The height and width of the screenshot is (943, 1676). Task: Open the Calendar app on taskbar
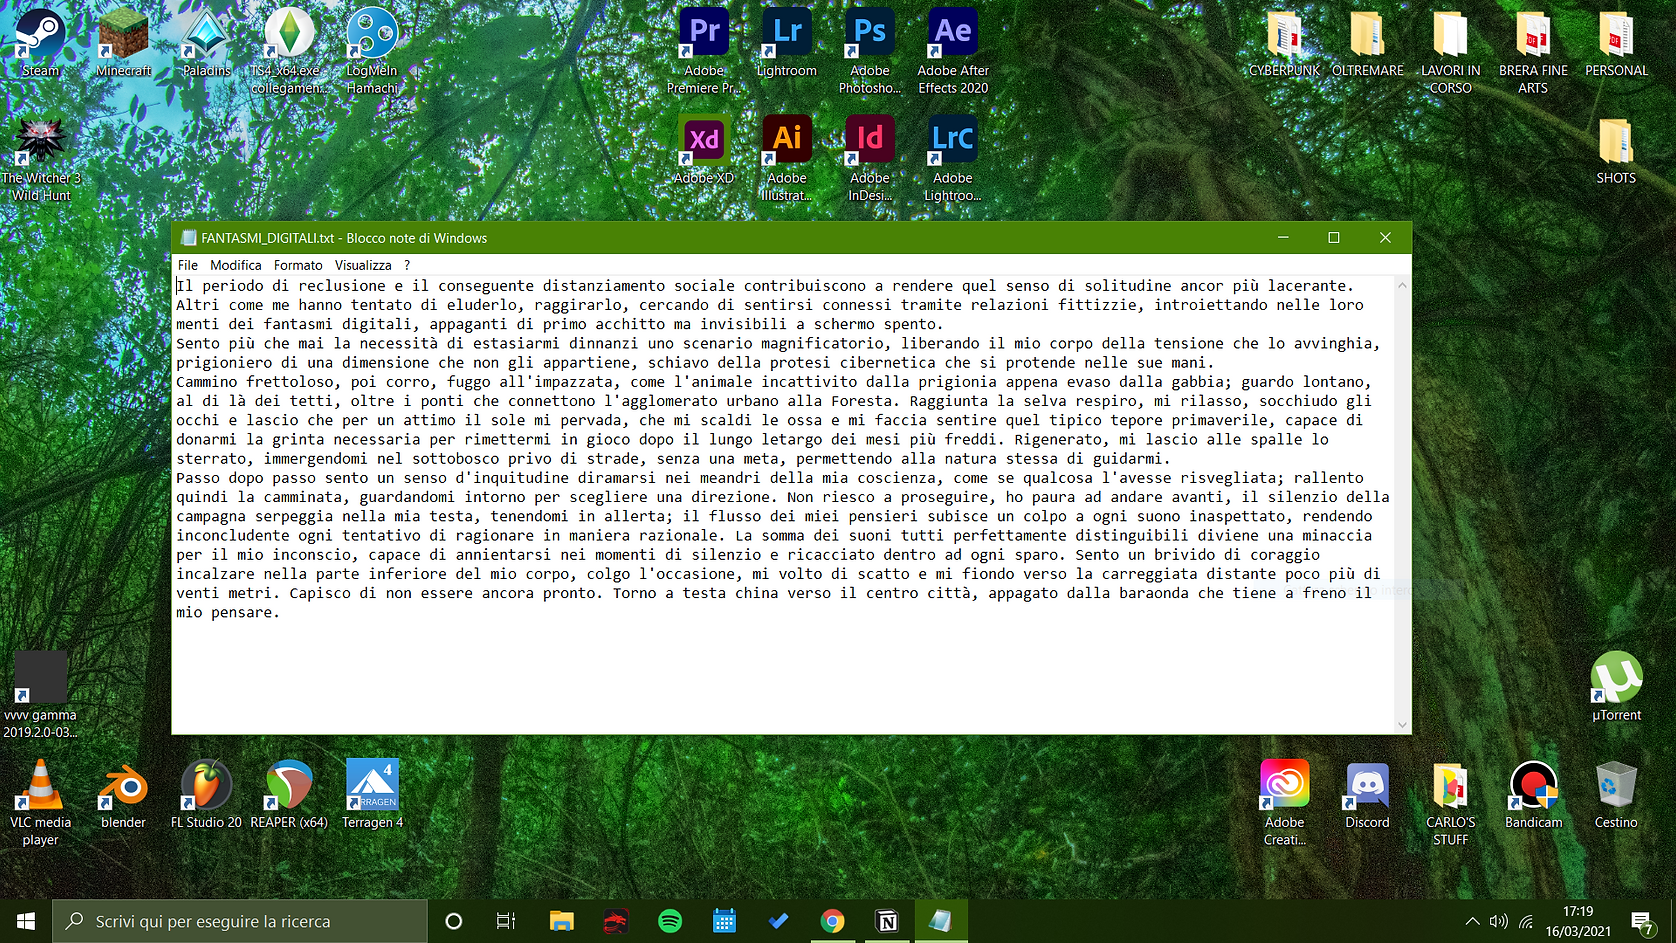pos(724,921)
